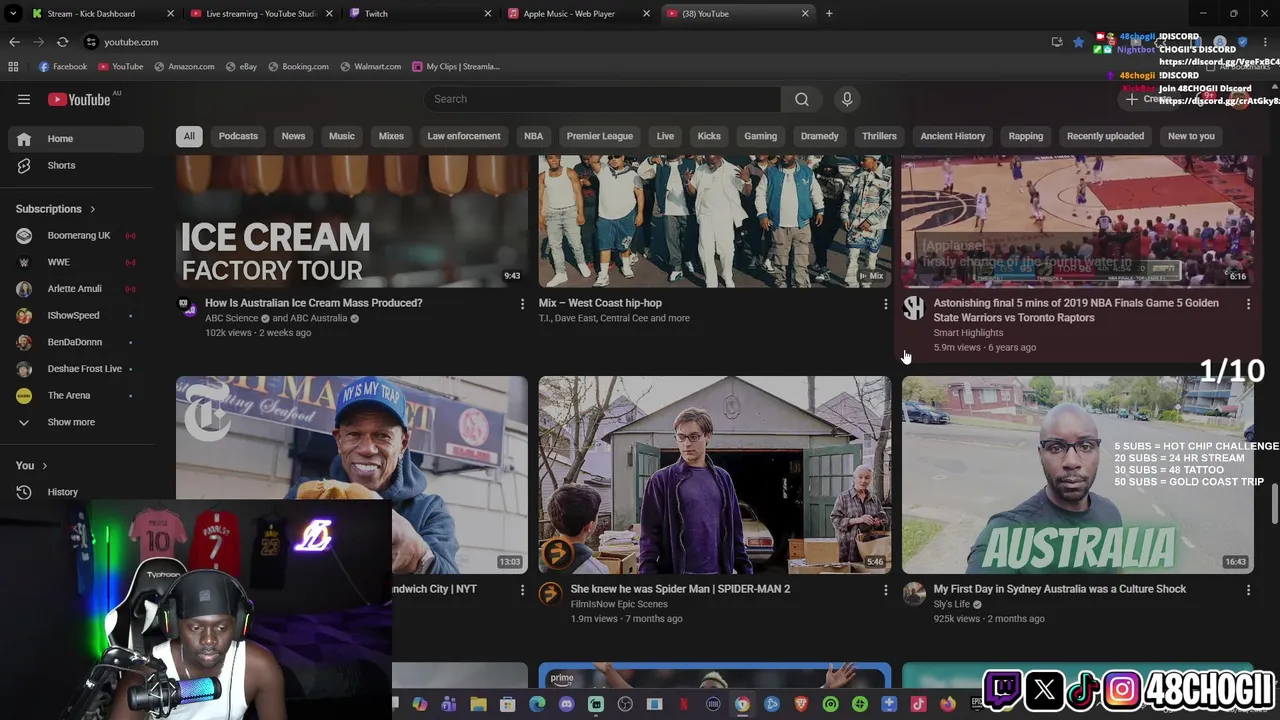Go to Home in sidebar
Viewport: 1280px width, 720px height.
pos(76,139)
